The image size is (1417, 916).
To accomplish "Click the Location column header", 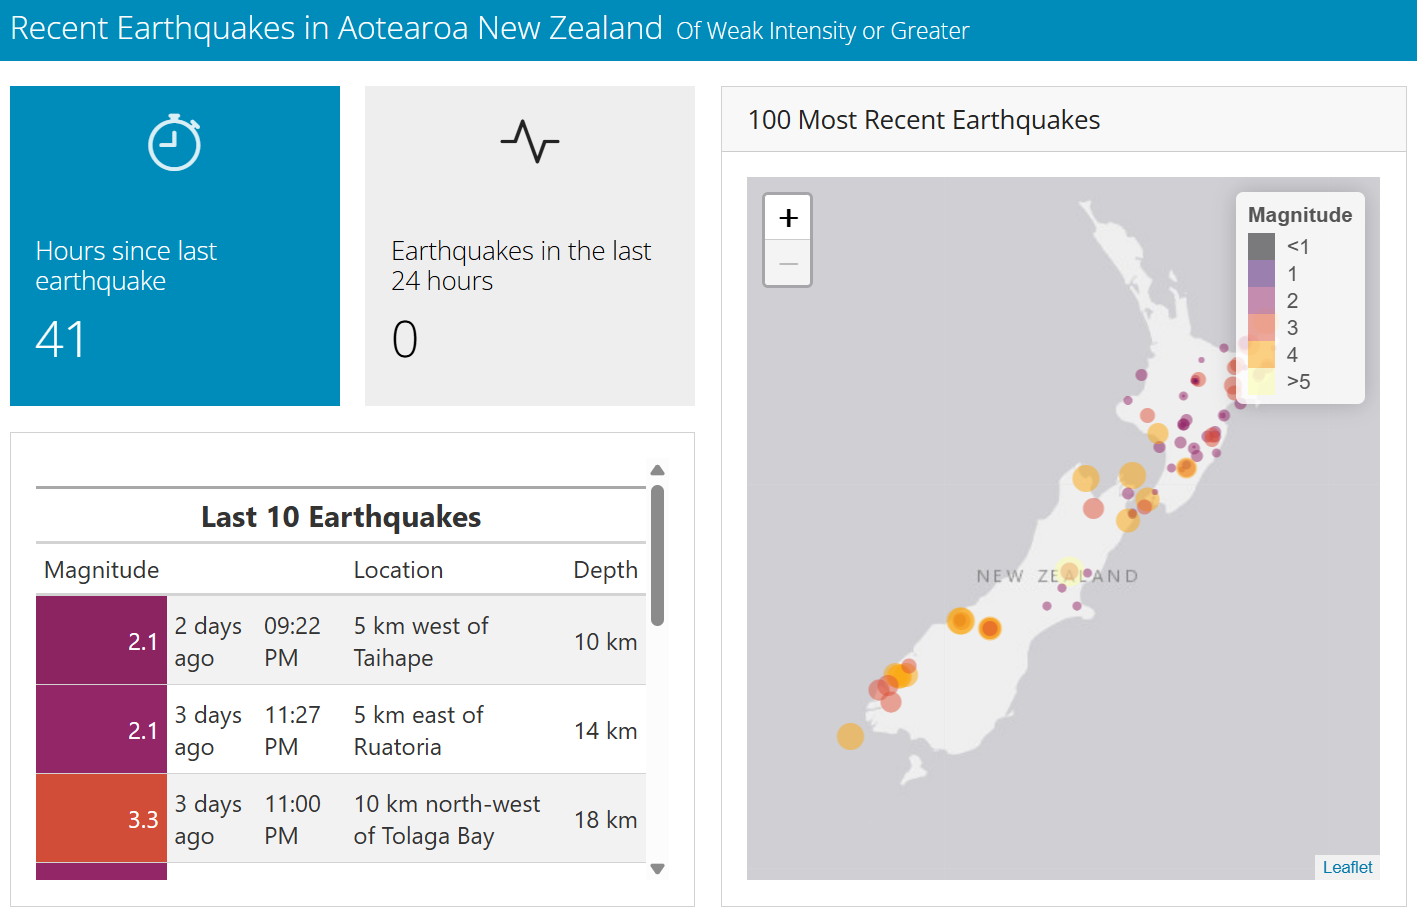I will 398,570.
